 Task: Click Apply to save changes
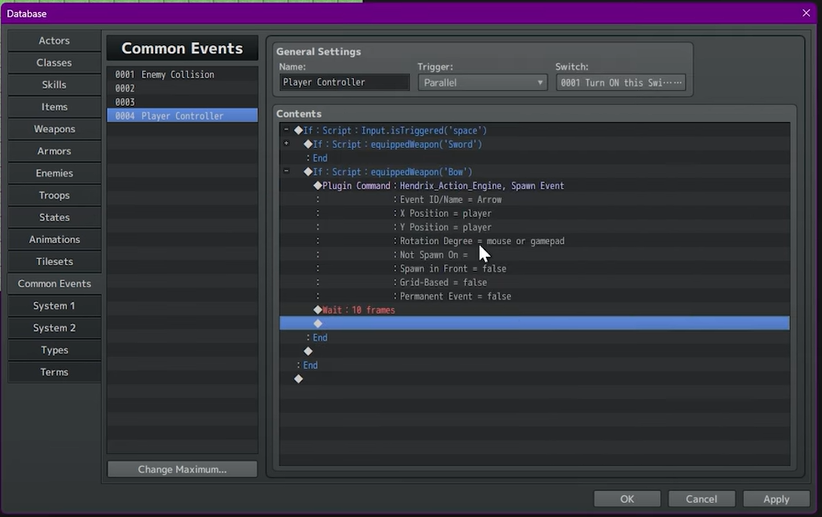[x=776, y=499]
